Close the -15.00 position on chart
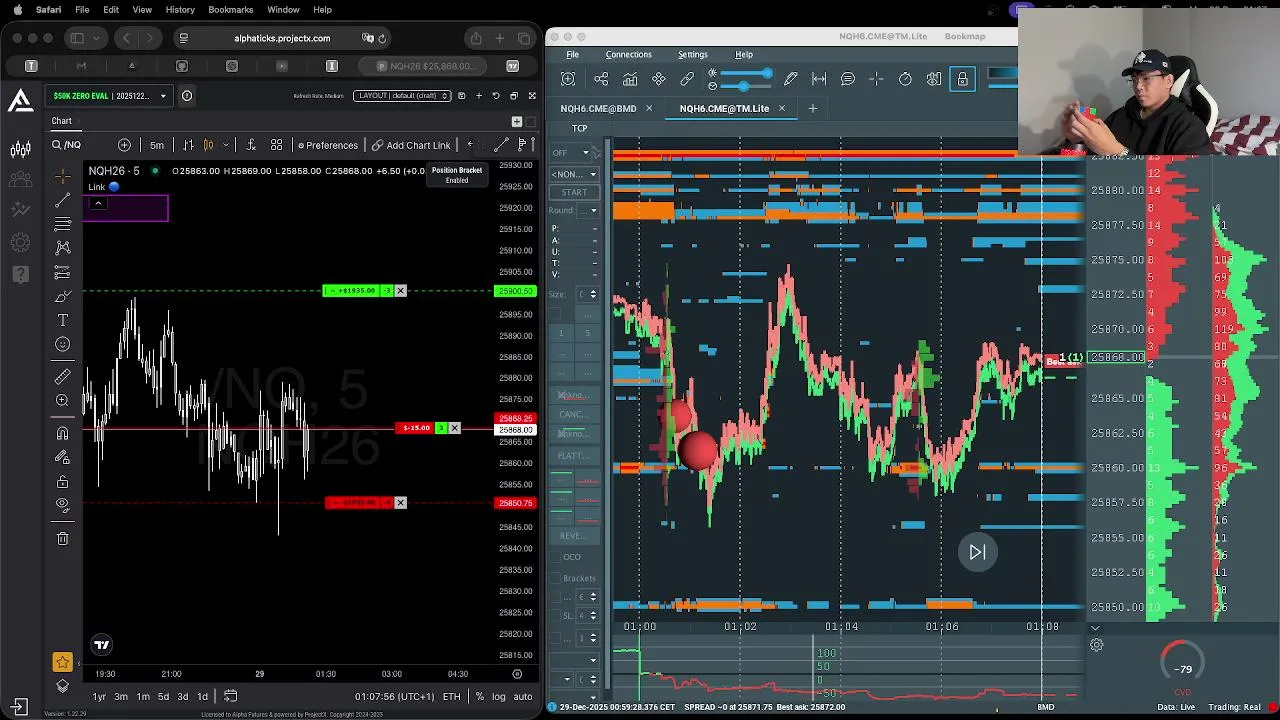1280x720 pixels. pyautogui.click(x=454, y=428)
